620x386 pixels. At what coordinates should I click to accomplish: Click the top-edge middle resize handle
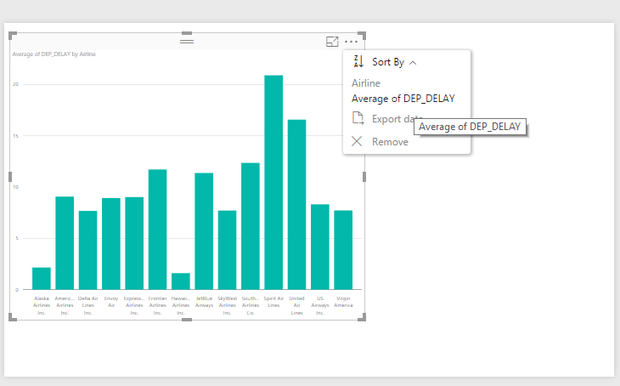click(187, 34)
